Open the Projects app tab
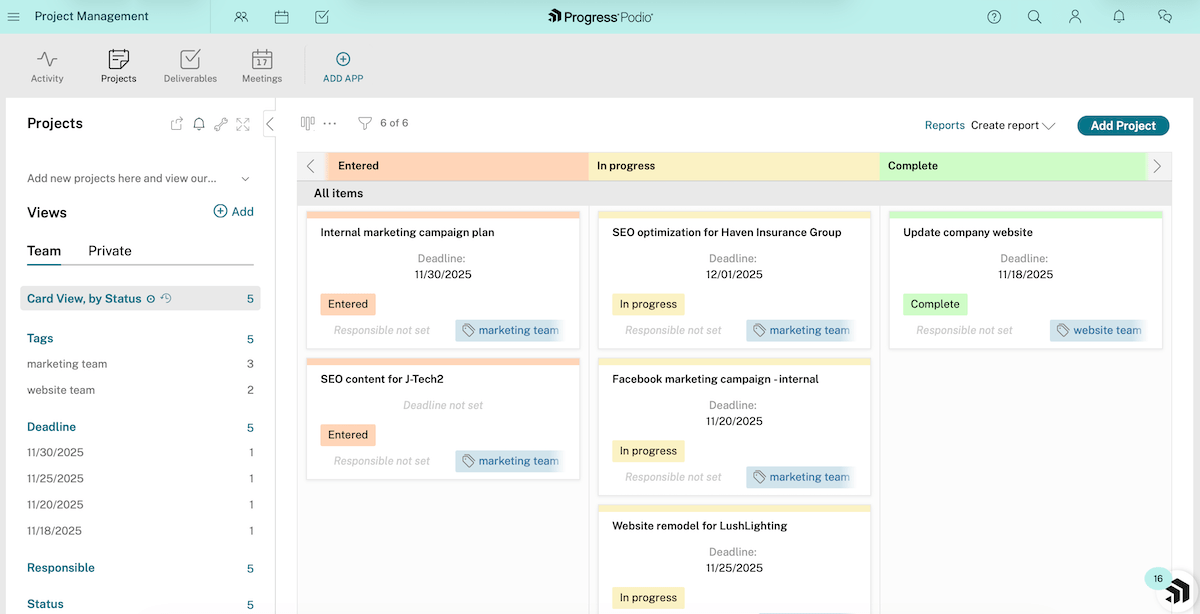The height and width of the screenshot is (614, 1200). (x=118, y=60)
